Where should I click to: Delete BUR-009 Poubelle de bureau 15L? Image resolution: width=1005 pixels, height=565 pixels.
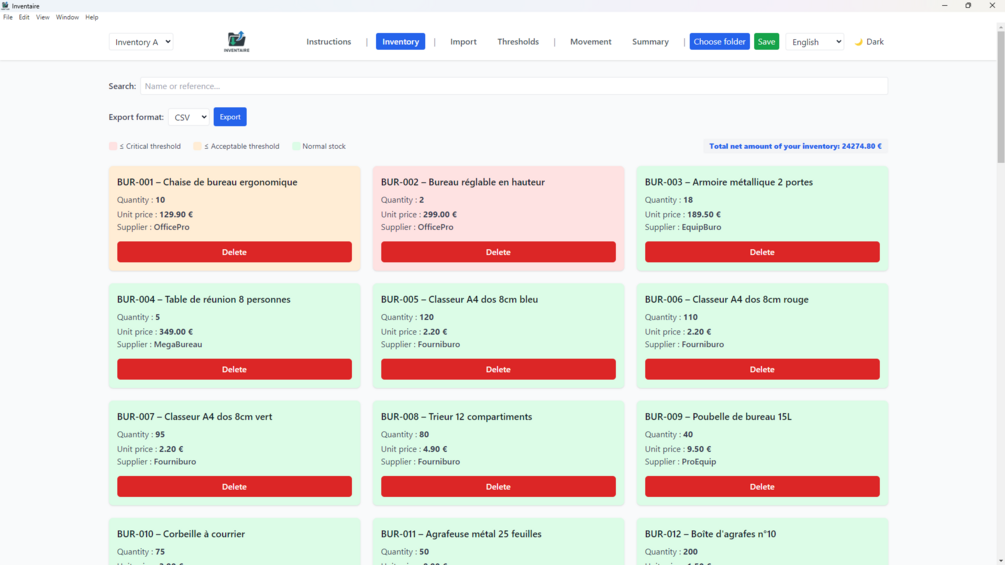point(762,486)
